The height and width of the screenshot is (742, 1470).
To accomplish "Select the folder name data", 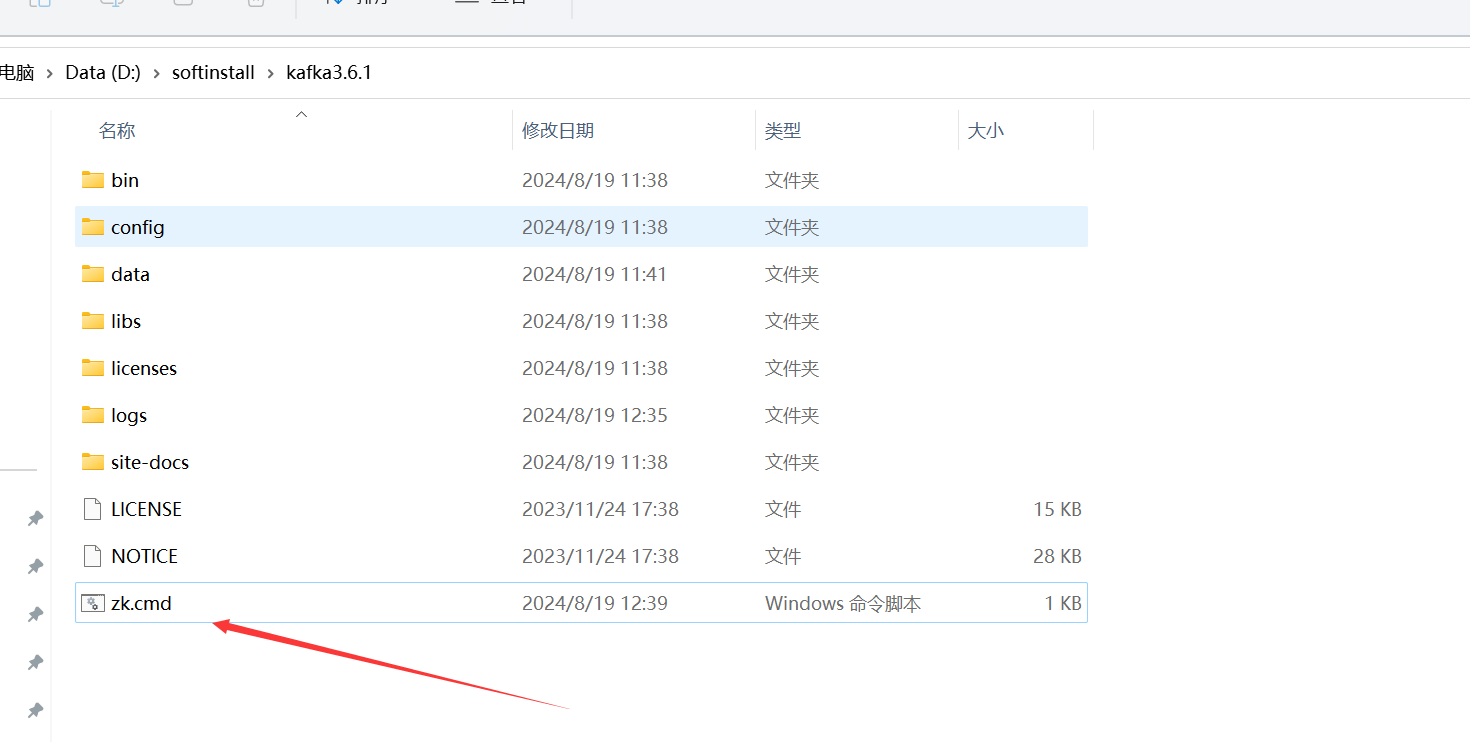I will click(130, 274).
